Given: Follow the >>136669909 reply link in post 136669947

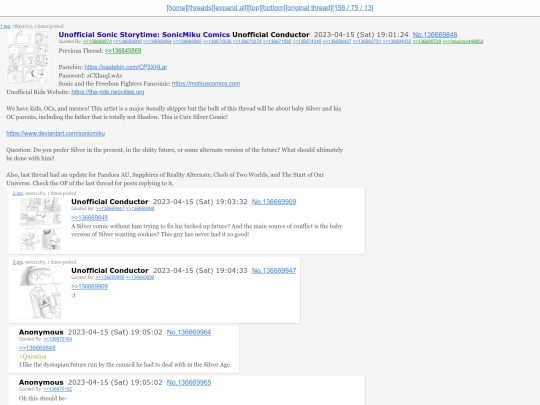Looking at the screenshot, I should [x=90, y=287].
